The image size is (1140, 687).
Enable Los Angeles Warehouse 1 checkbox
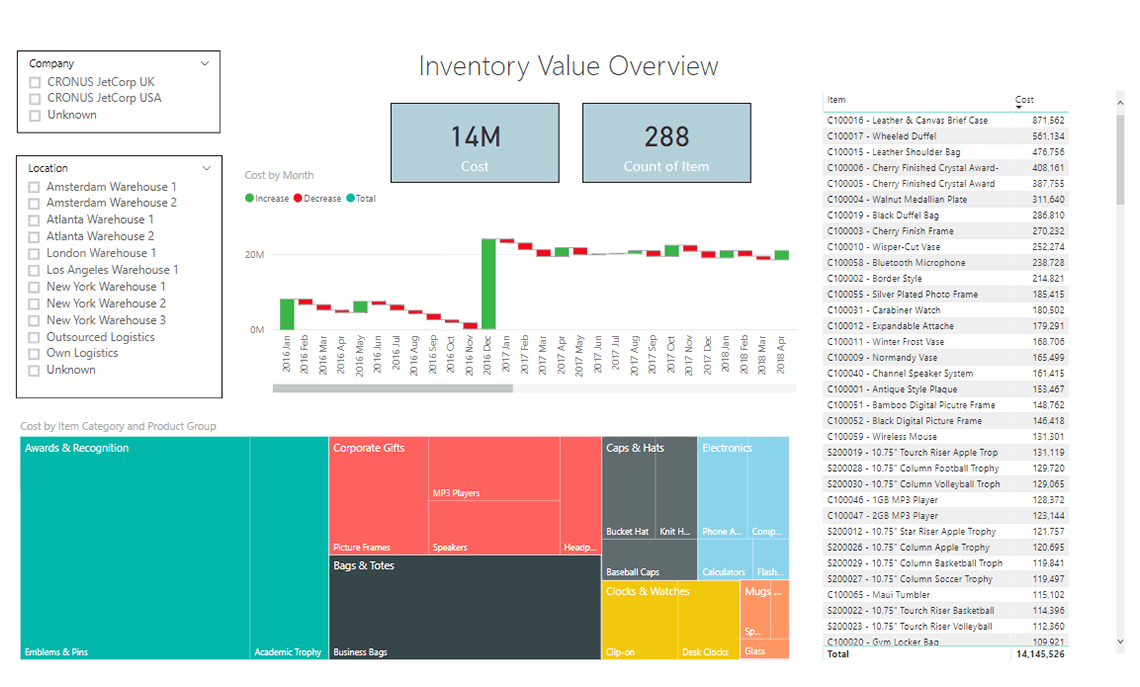[x=33, y=270]
